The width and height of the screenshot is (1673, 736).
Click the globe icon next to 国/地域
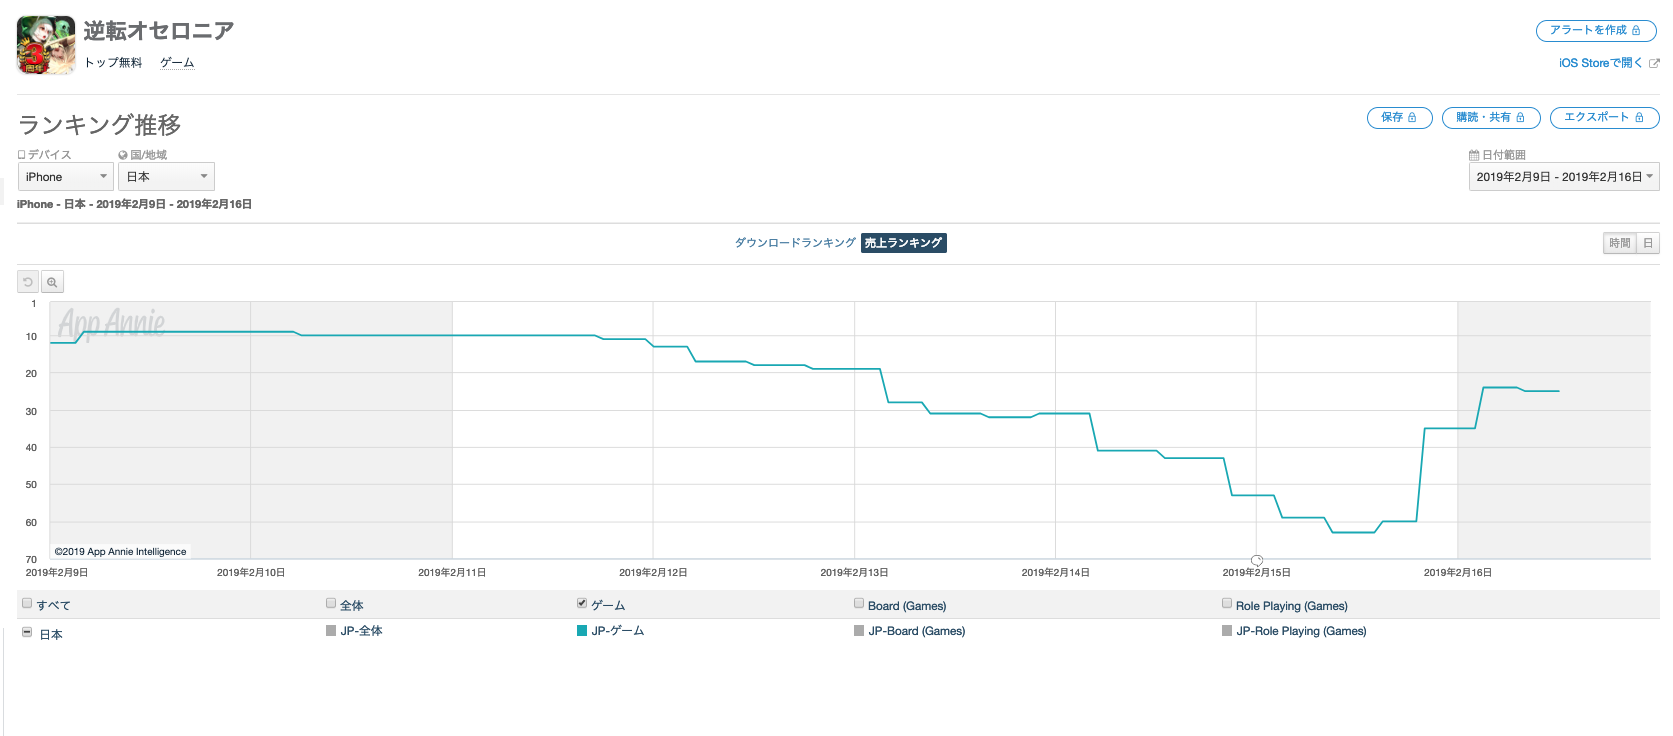[x=123, y=155]
